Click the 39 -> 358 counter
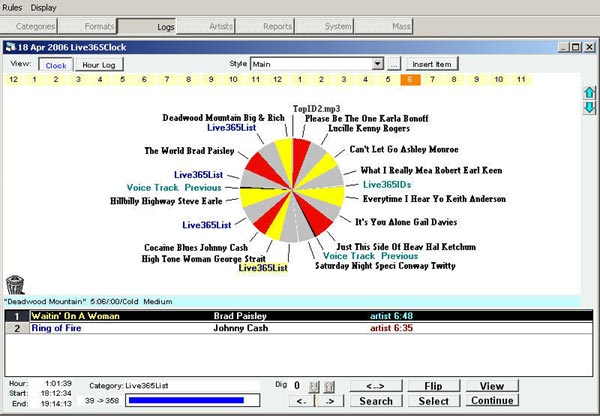 102,400
